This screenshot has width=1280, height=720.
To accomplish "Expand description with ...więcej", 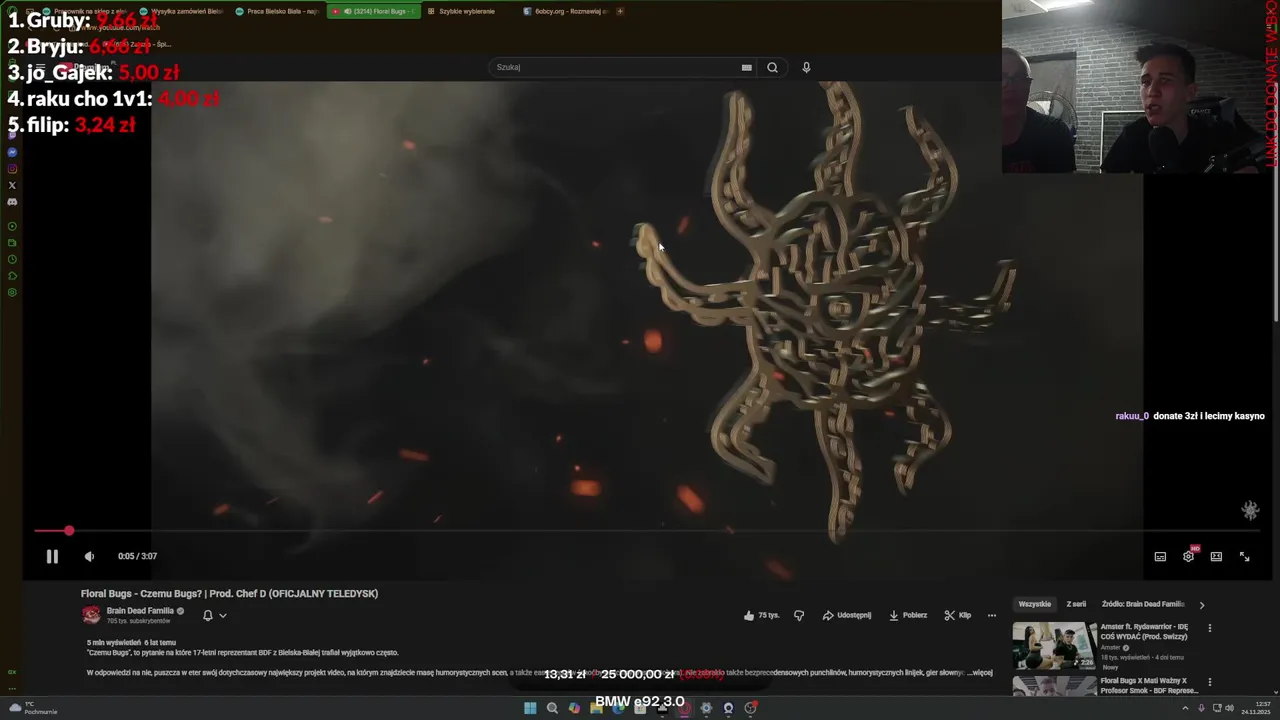I will coord(980,672).
